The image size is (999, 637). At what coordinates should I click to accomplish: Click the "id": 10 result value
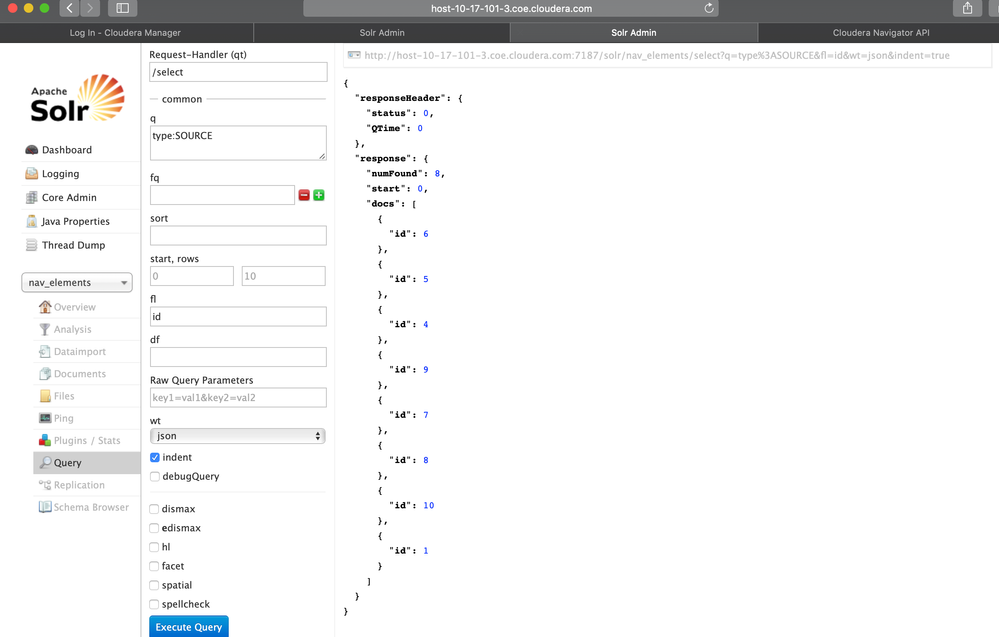pos(428,505)
